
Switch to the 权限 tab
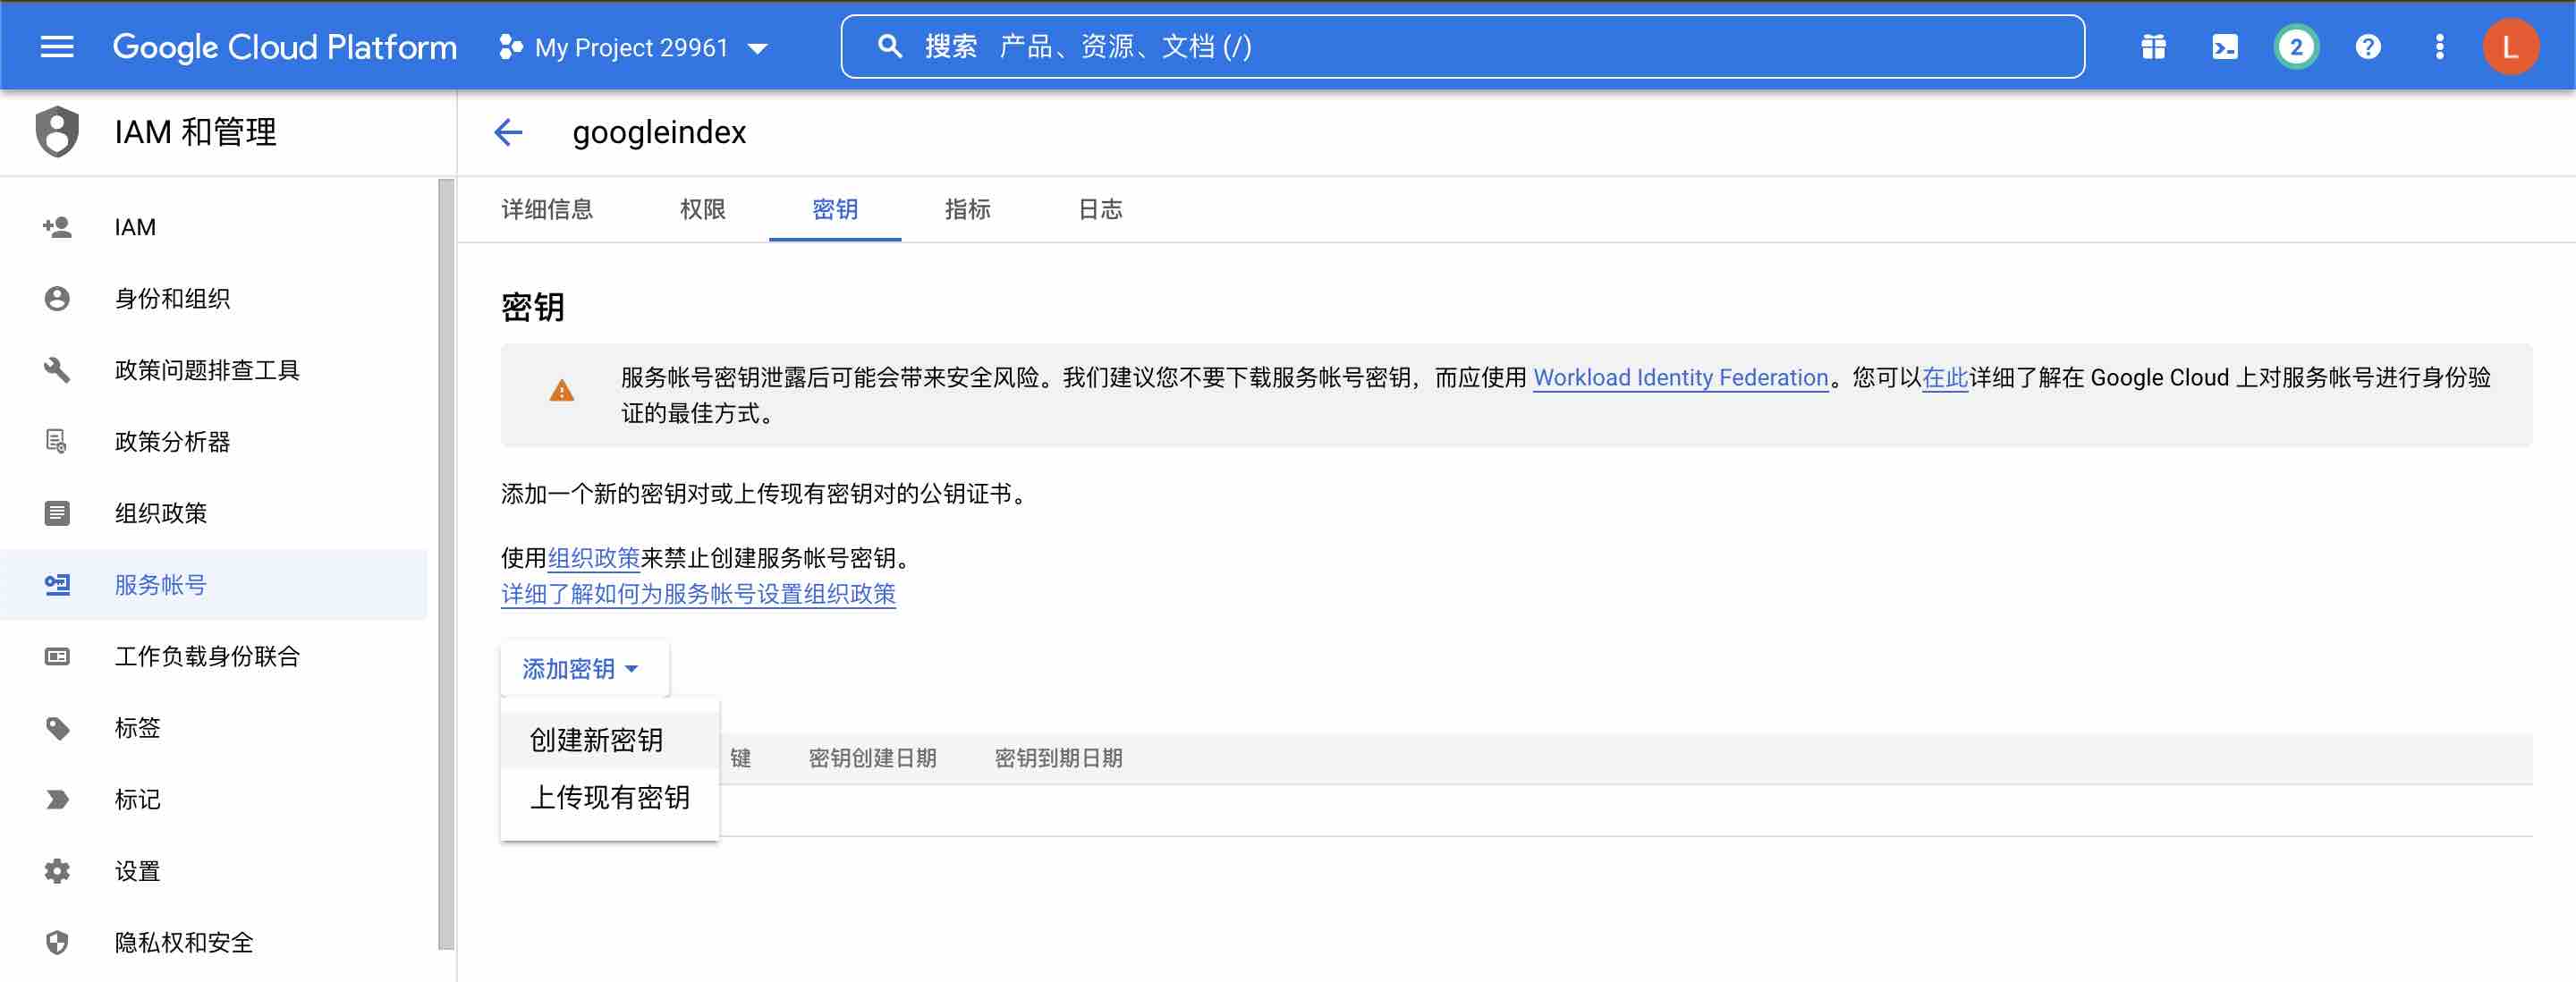click(702, 209)
